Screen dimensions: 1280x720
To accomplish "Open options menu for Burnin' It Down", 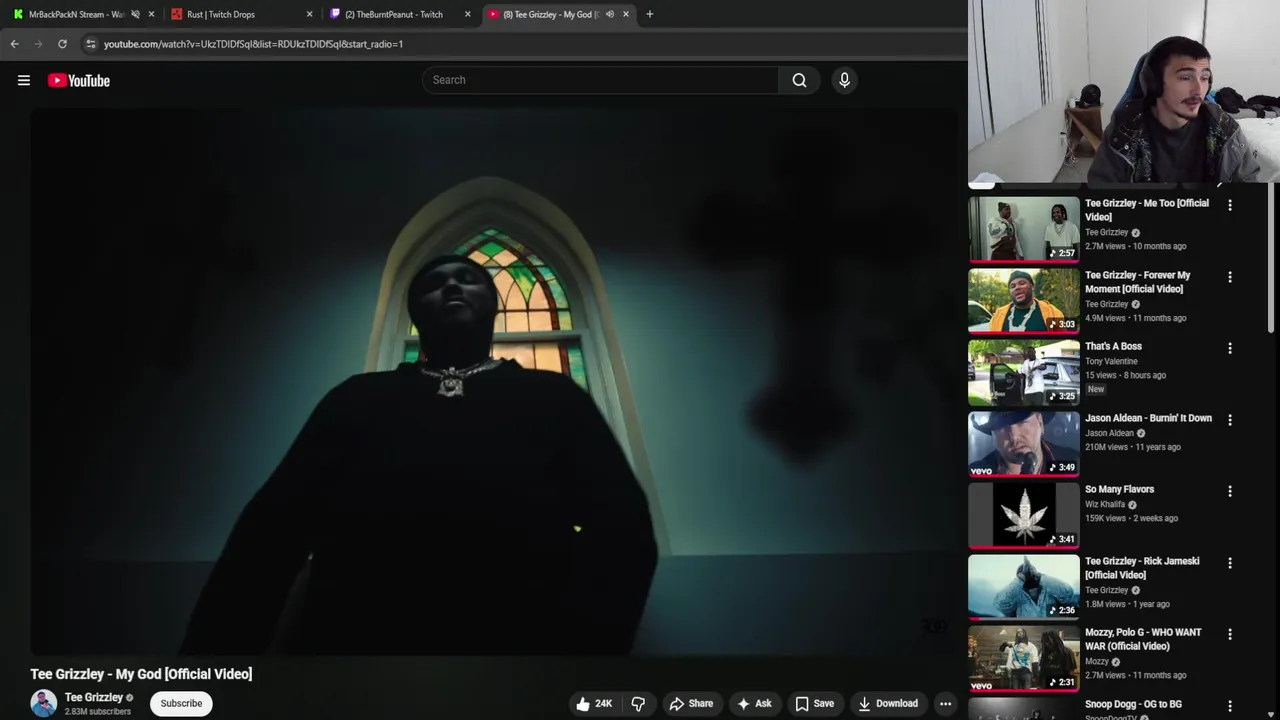I will [x=1230, y=420].
